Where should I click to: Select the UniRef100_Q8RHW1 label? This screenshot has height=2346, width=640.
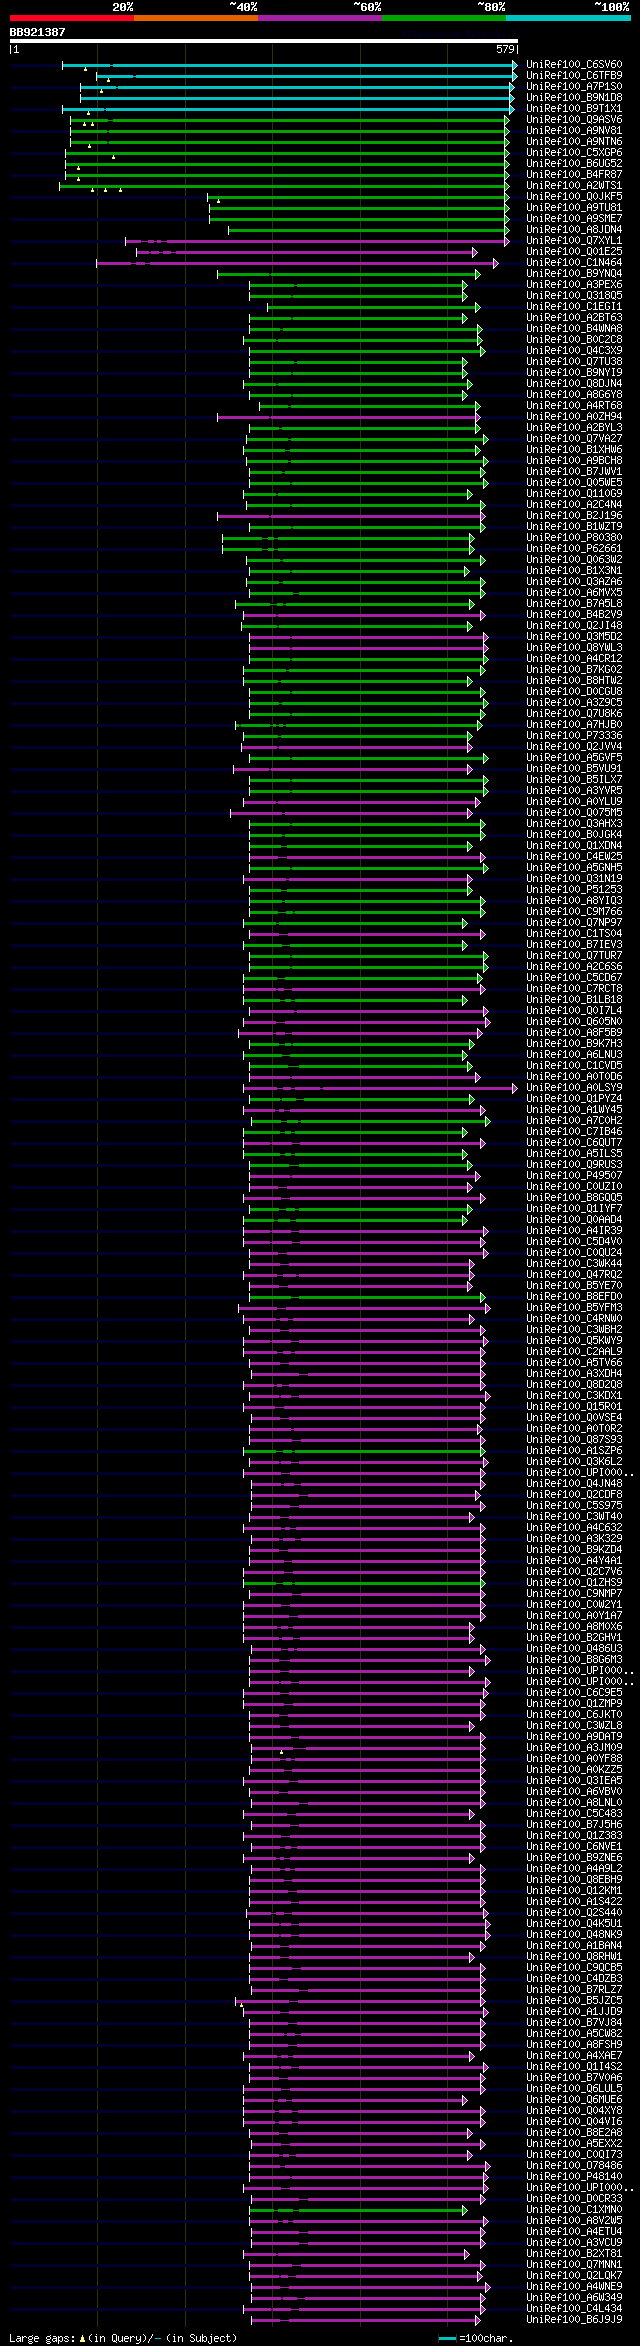574,1957
